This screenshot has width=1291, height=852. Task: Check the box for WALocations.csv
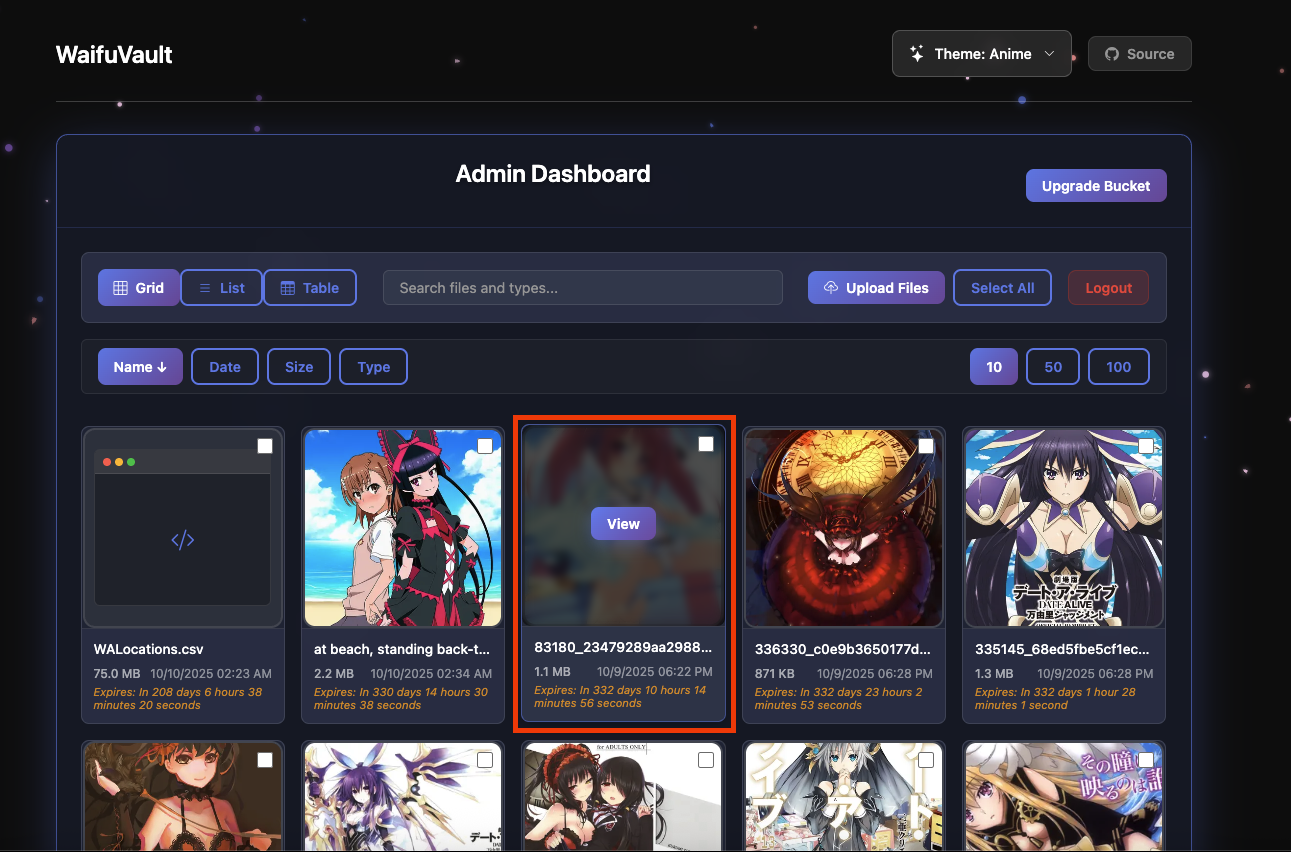point(265,446)
